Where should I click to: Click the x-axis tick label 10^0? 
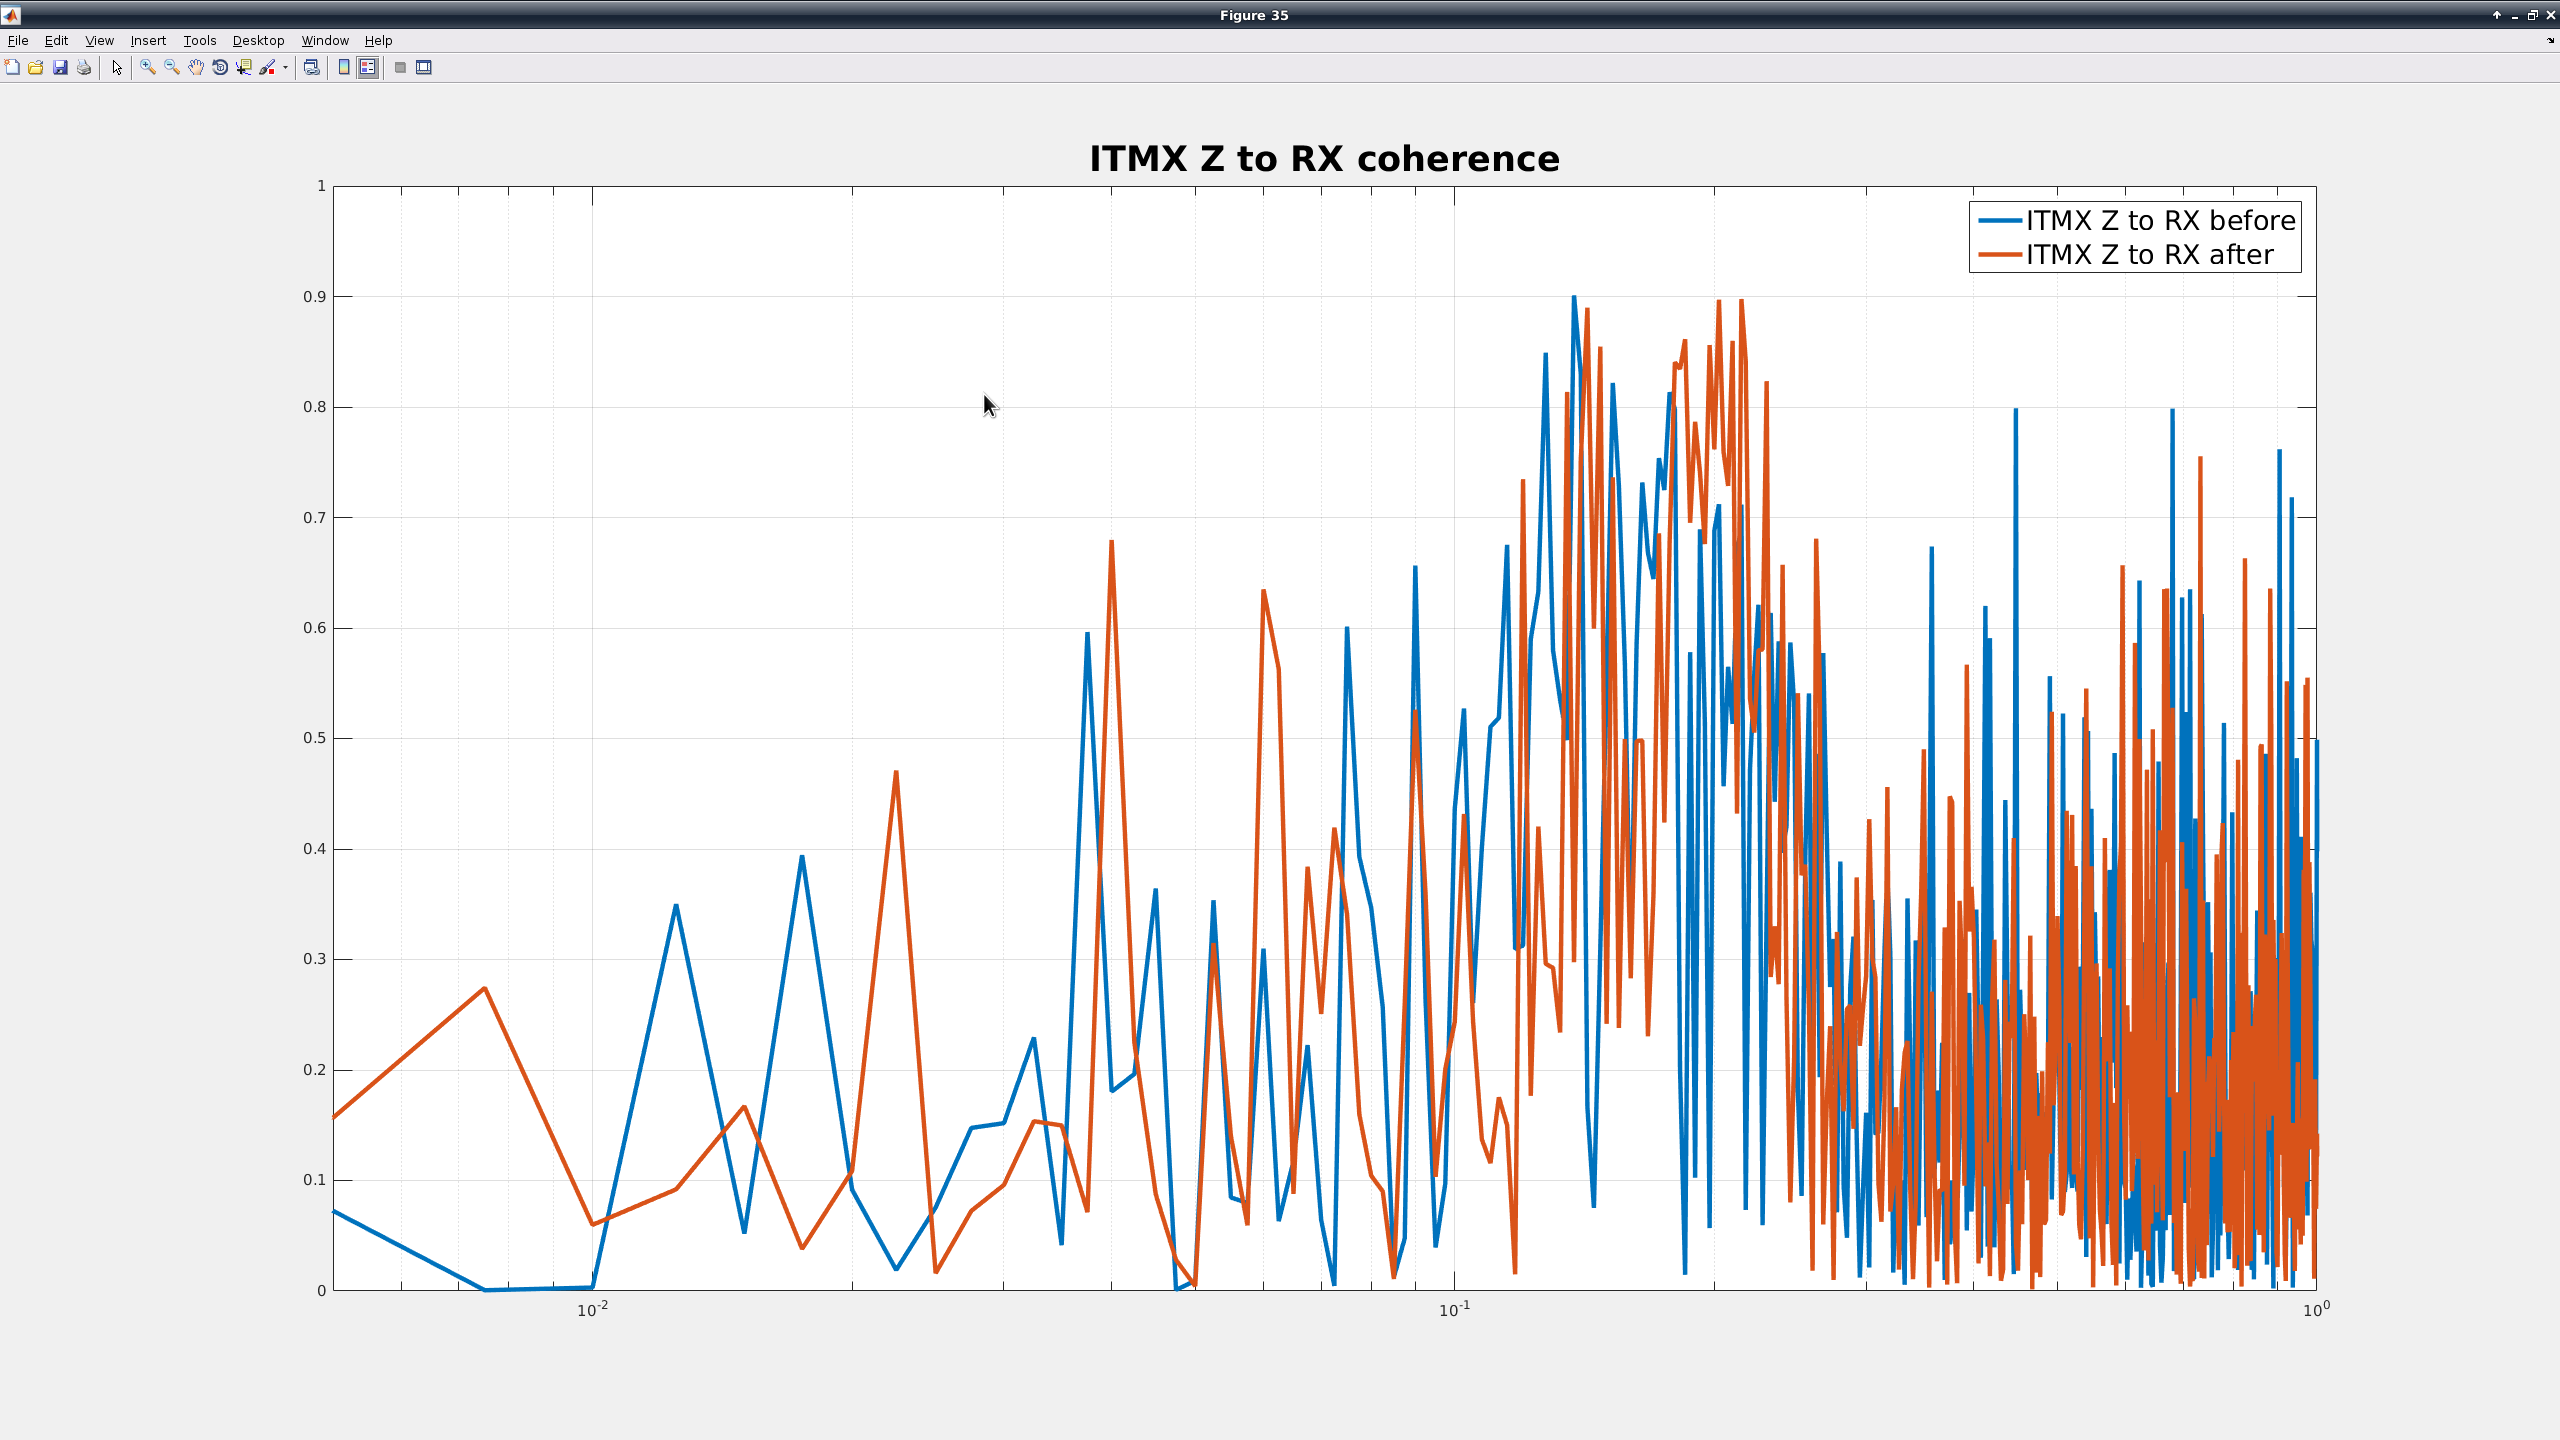pos(2316,1309)
